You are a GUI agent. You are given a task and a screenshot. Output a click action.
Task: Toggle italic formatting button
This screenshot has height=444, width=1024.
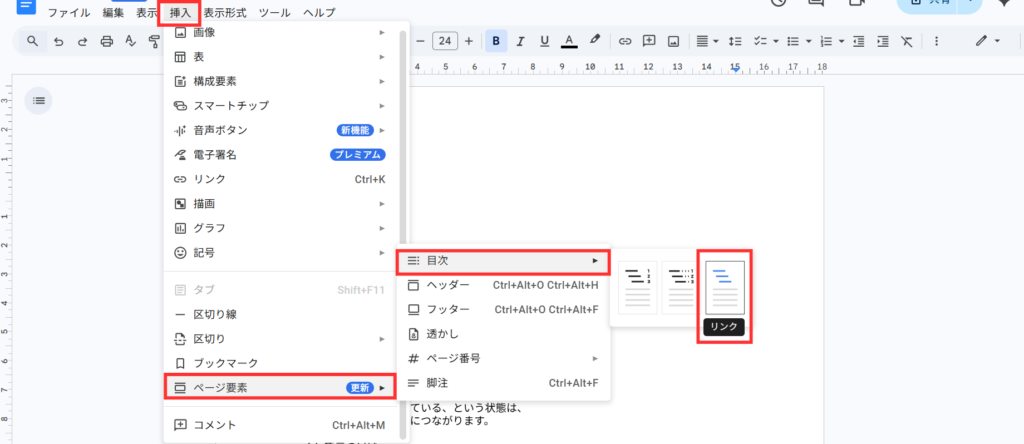tap(520, 41)
